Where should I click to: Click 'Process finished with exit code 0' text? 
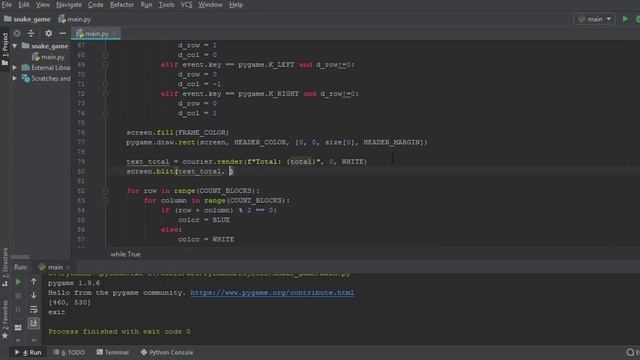tap(119, 331)
